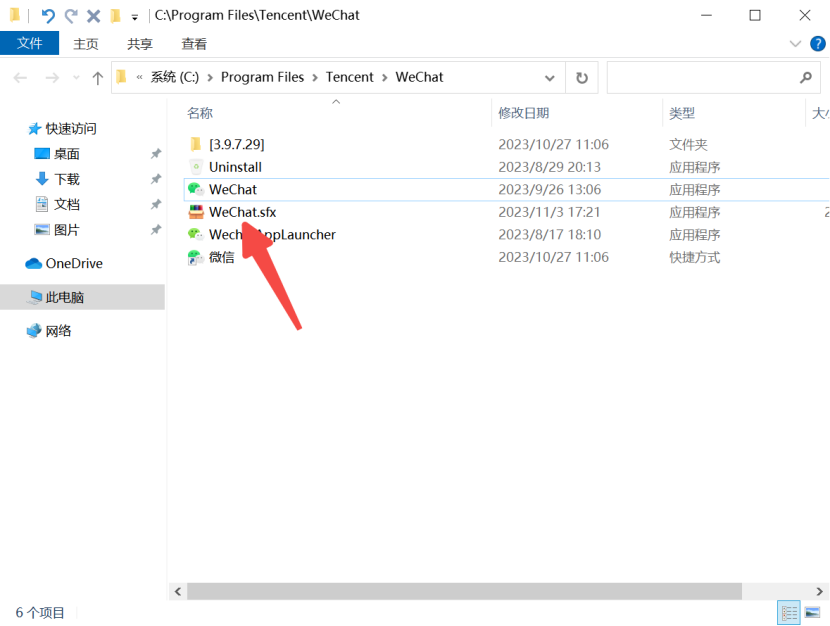Sort by the 名称 column header
The height and width of the screenshot is (626, 830).
click(200, 113)
